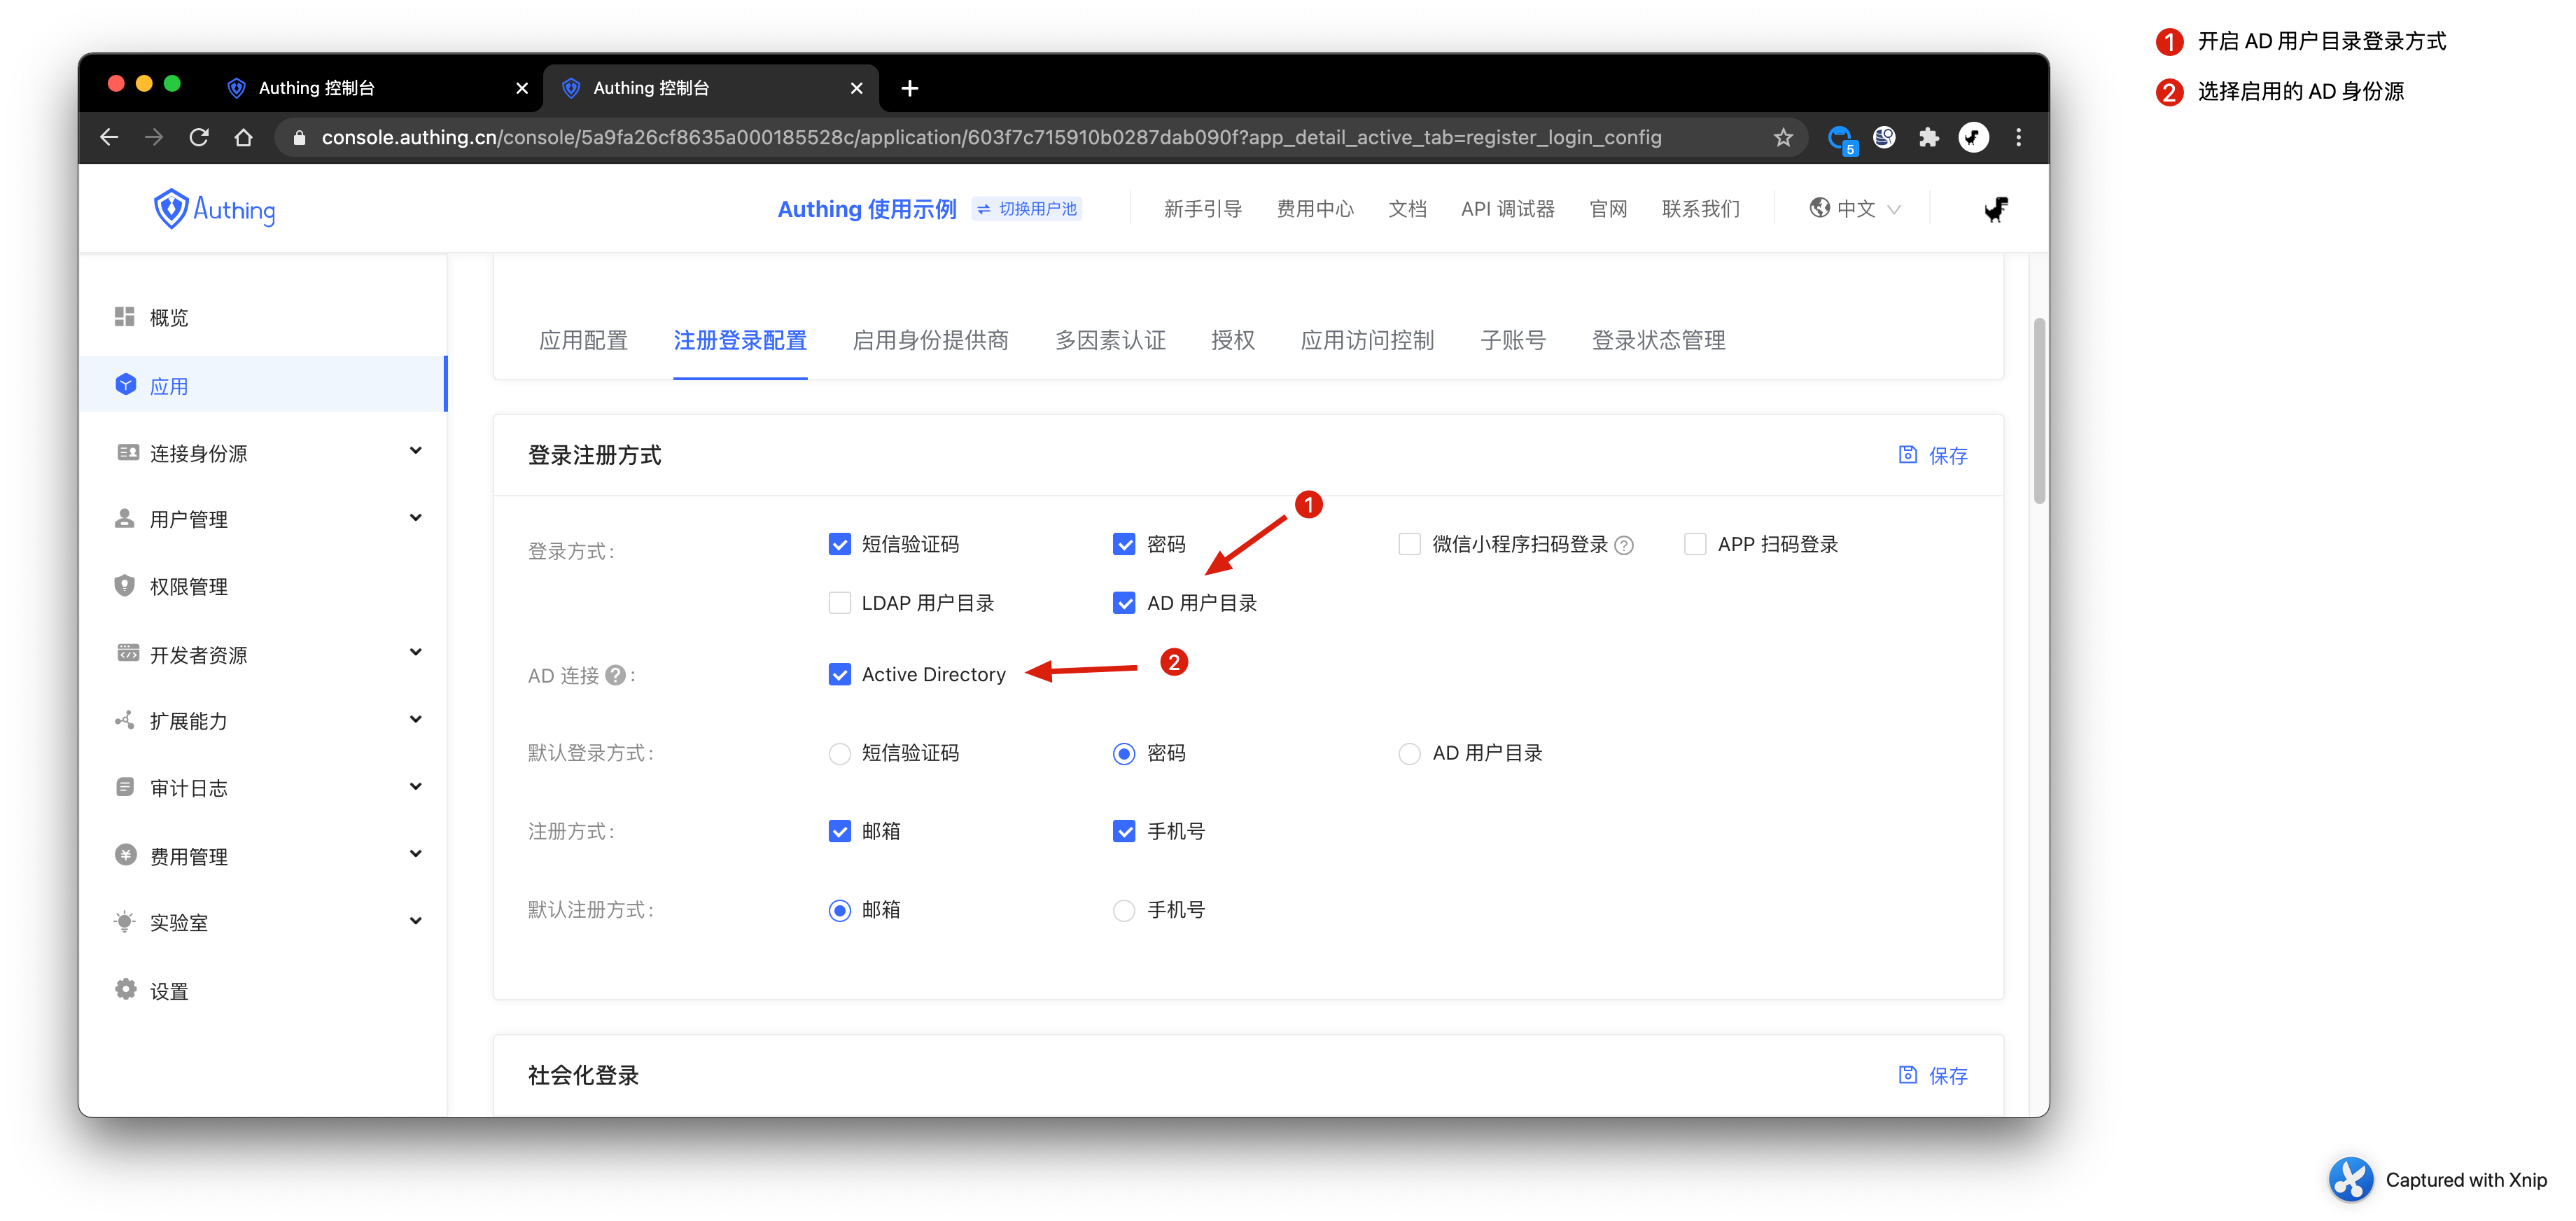Click the browser address bar URL

click(x=990, y=138)
